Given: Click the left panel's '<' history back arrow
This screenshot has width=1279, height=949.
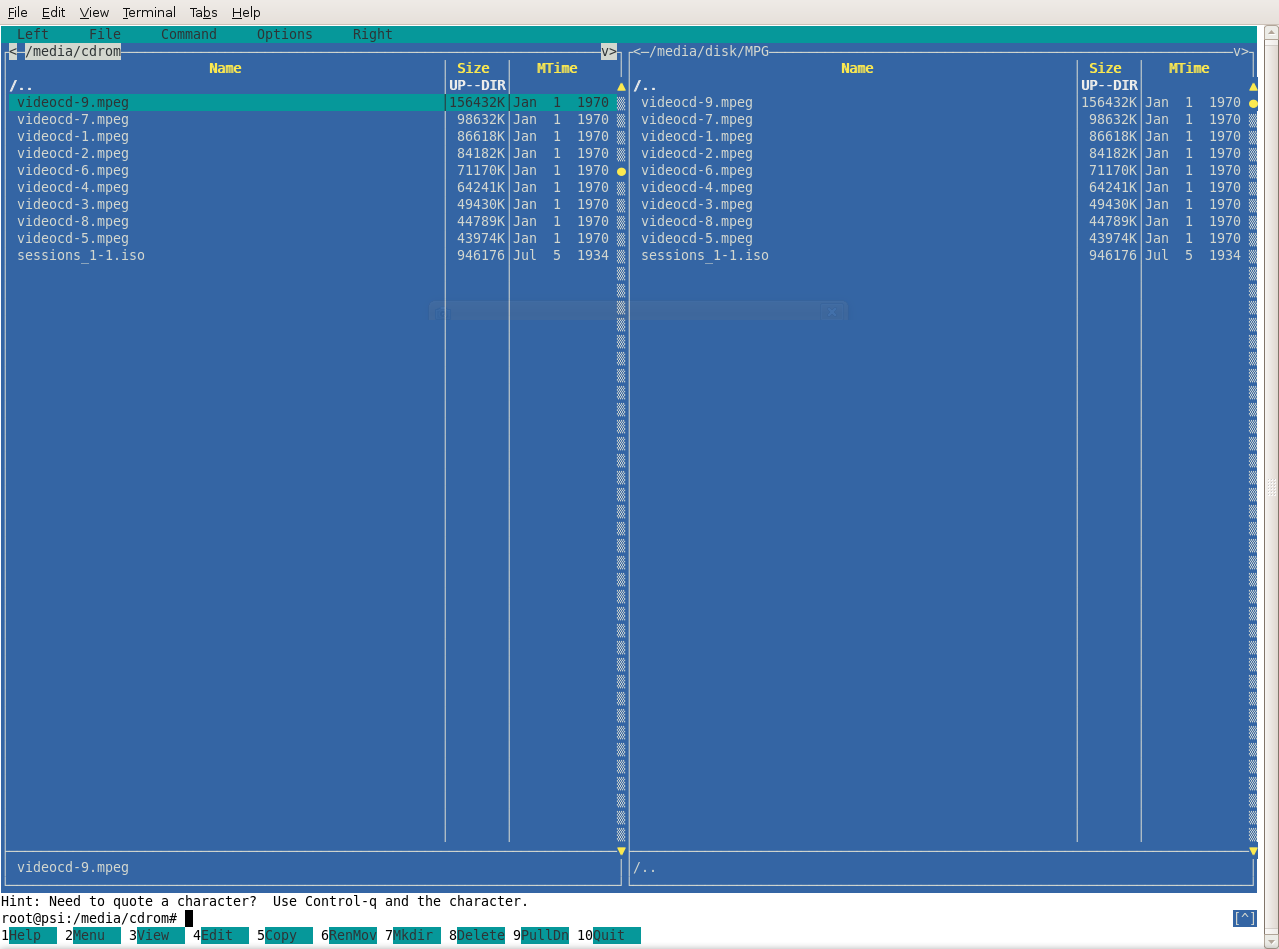Looking at the screenshot, I should click(13, 51).
